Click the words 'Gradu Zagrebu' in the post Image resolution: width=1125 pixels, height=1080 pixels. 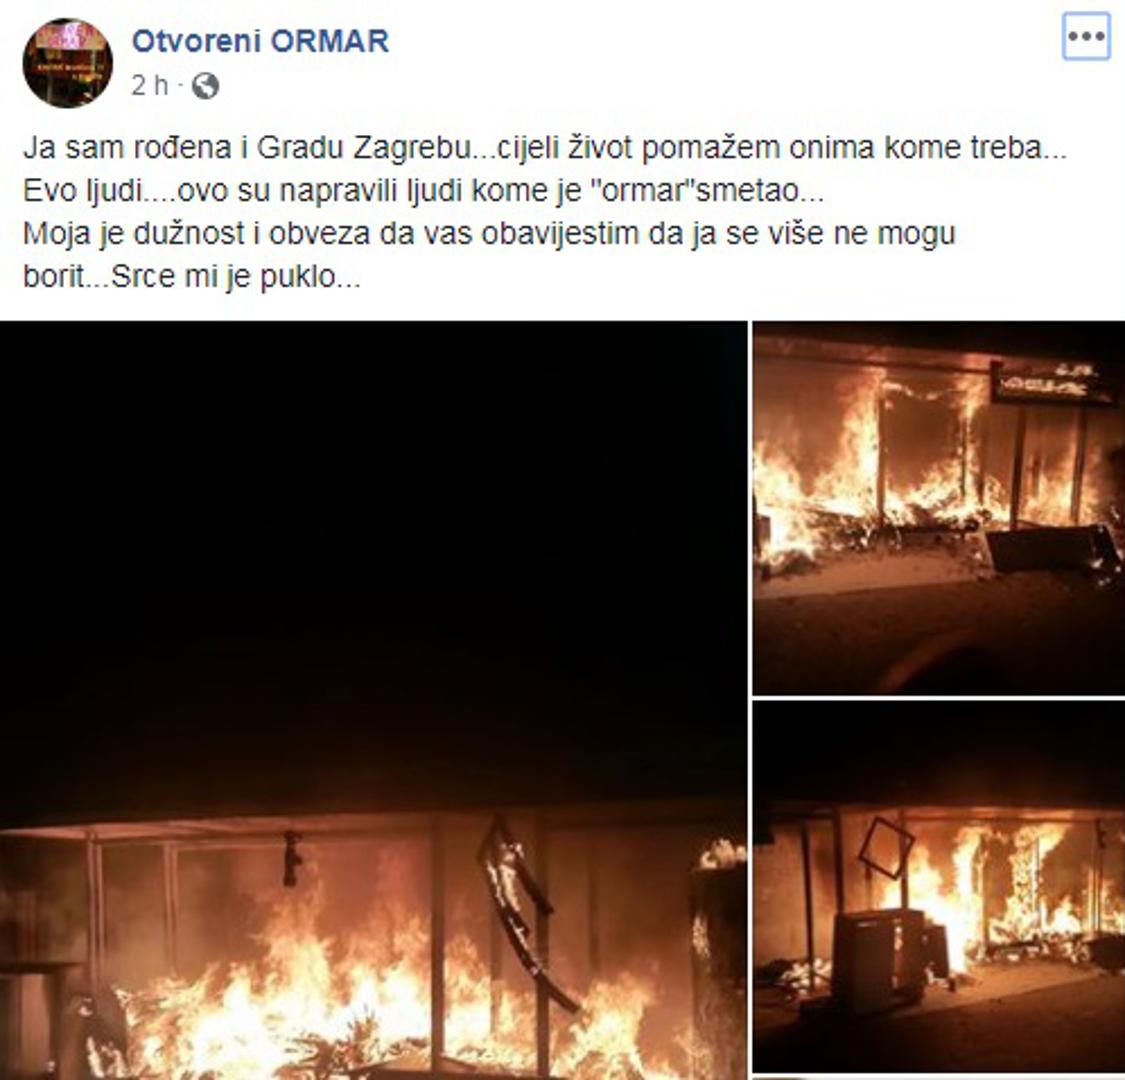click(x=364, y=149)
